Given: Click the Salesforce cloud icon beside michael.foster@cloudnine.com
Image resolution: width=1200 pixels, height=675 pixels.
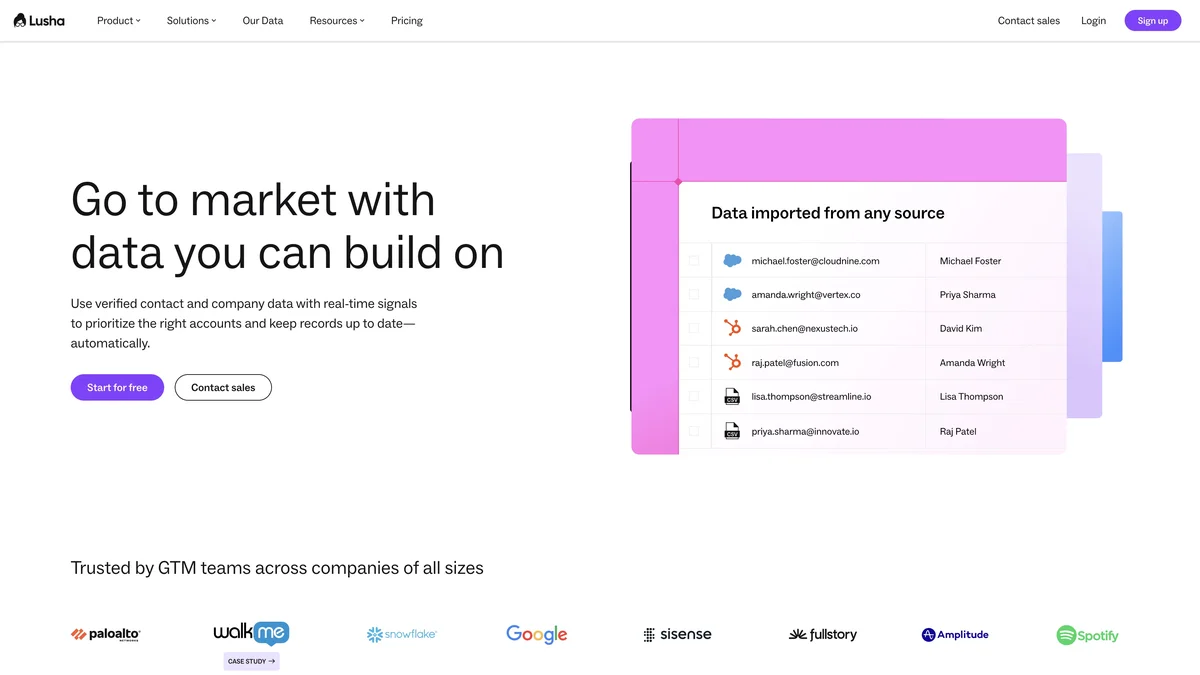Looking at the screenshot, I should pyautogui.click(x=732, y=261).
